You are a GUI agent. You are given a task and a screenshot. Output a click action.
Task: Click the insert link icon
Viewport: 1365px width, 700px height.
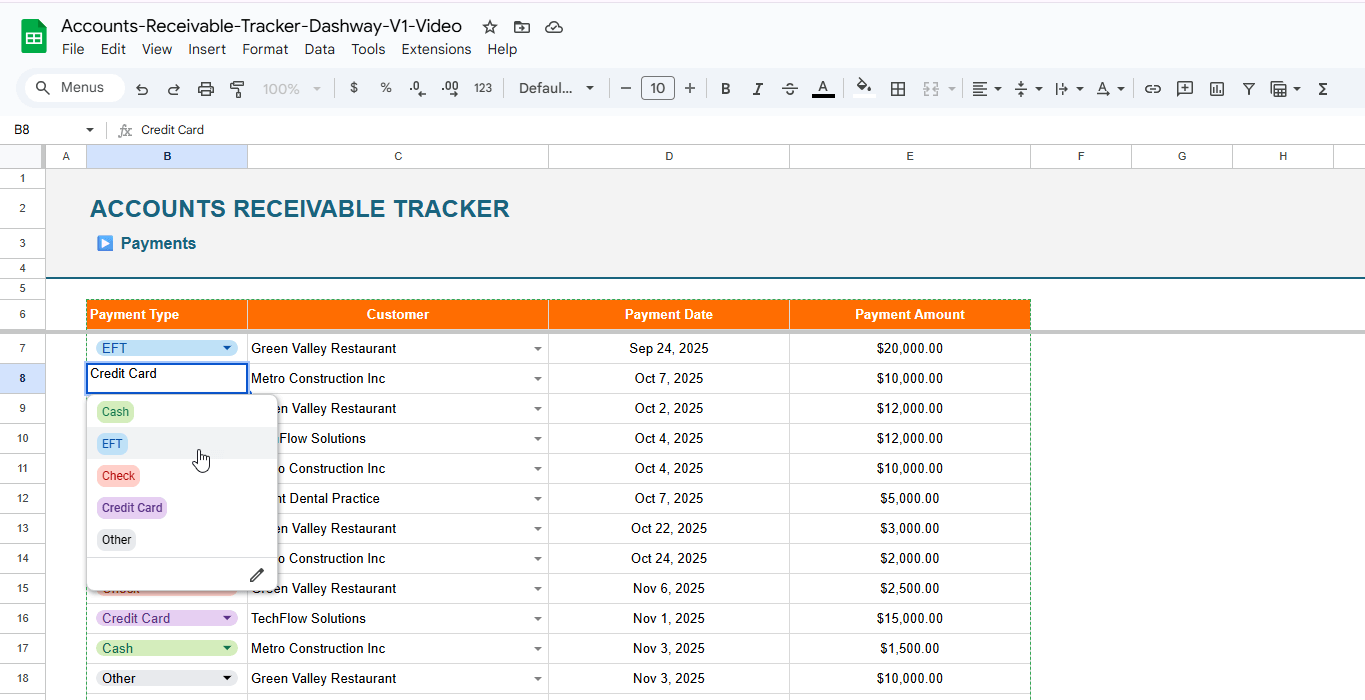point(1153,89)
